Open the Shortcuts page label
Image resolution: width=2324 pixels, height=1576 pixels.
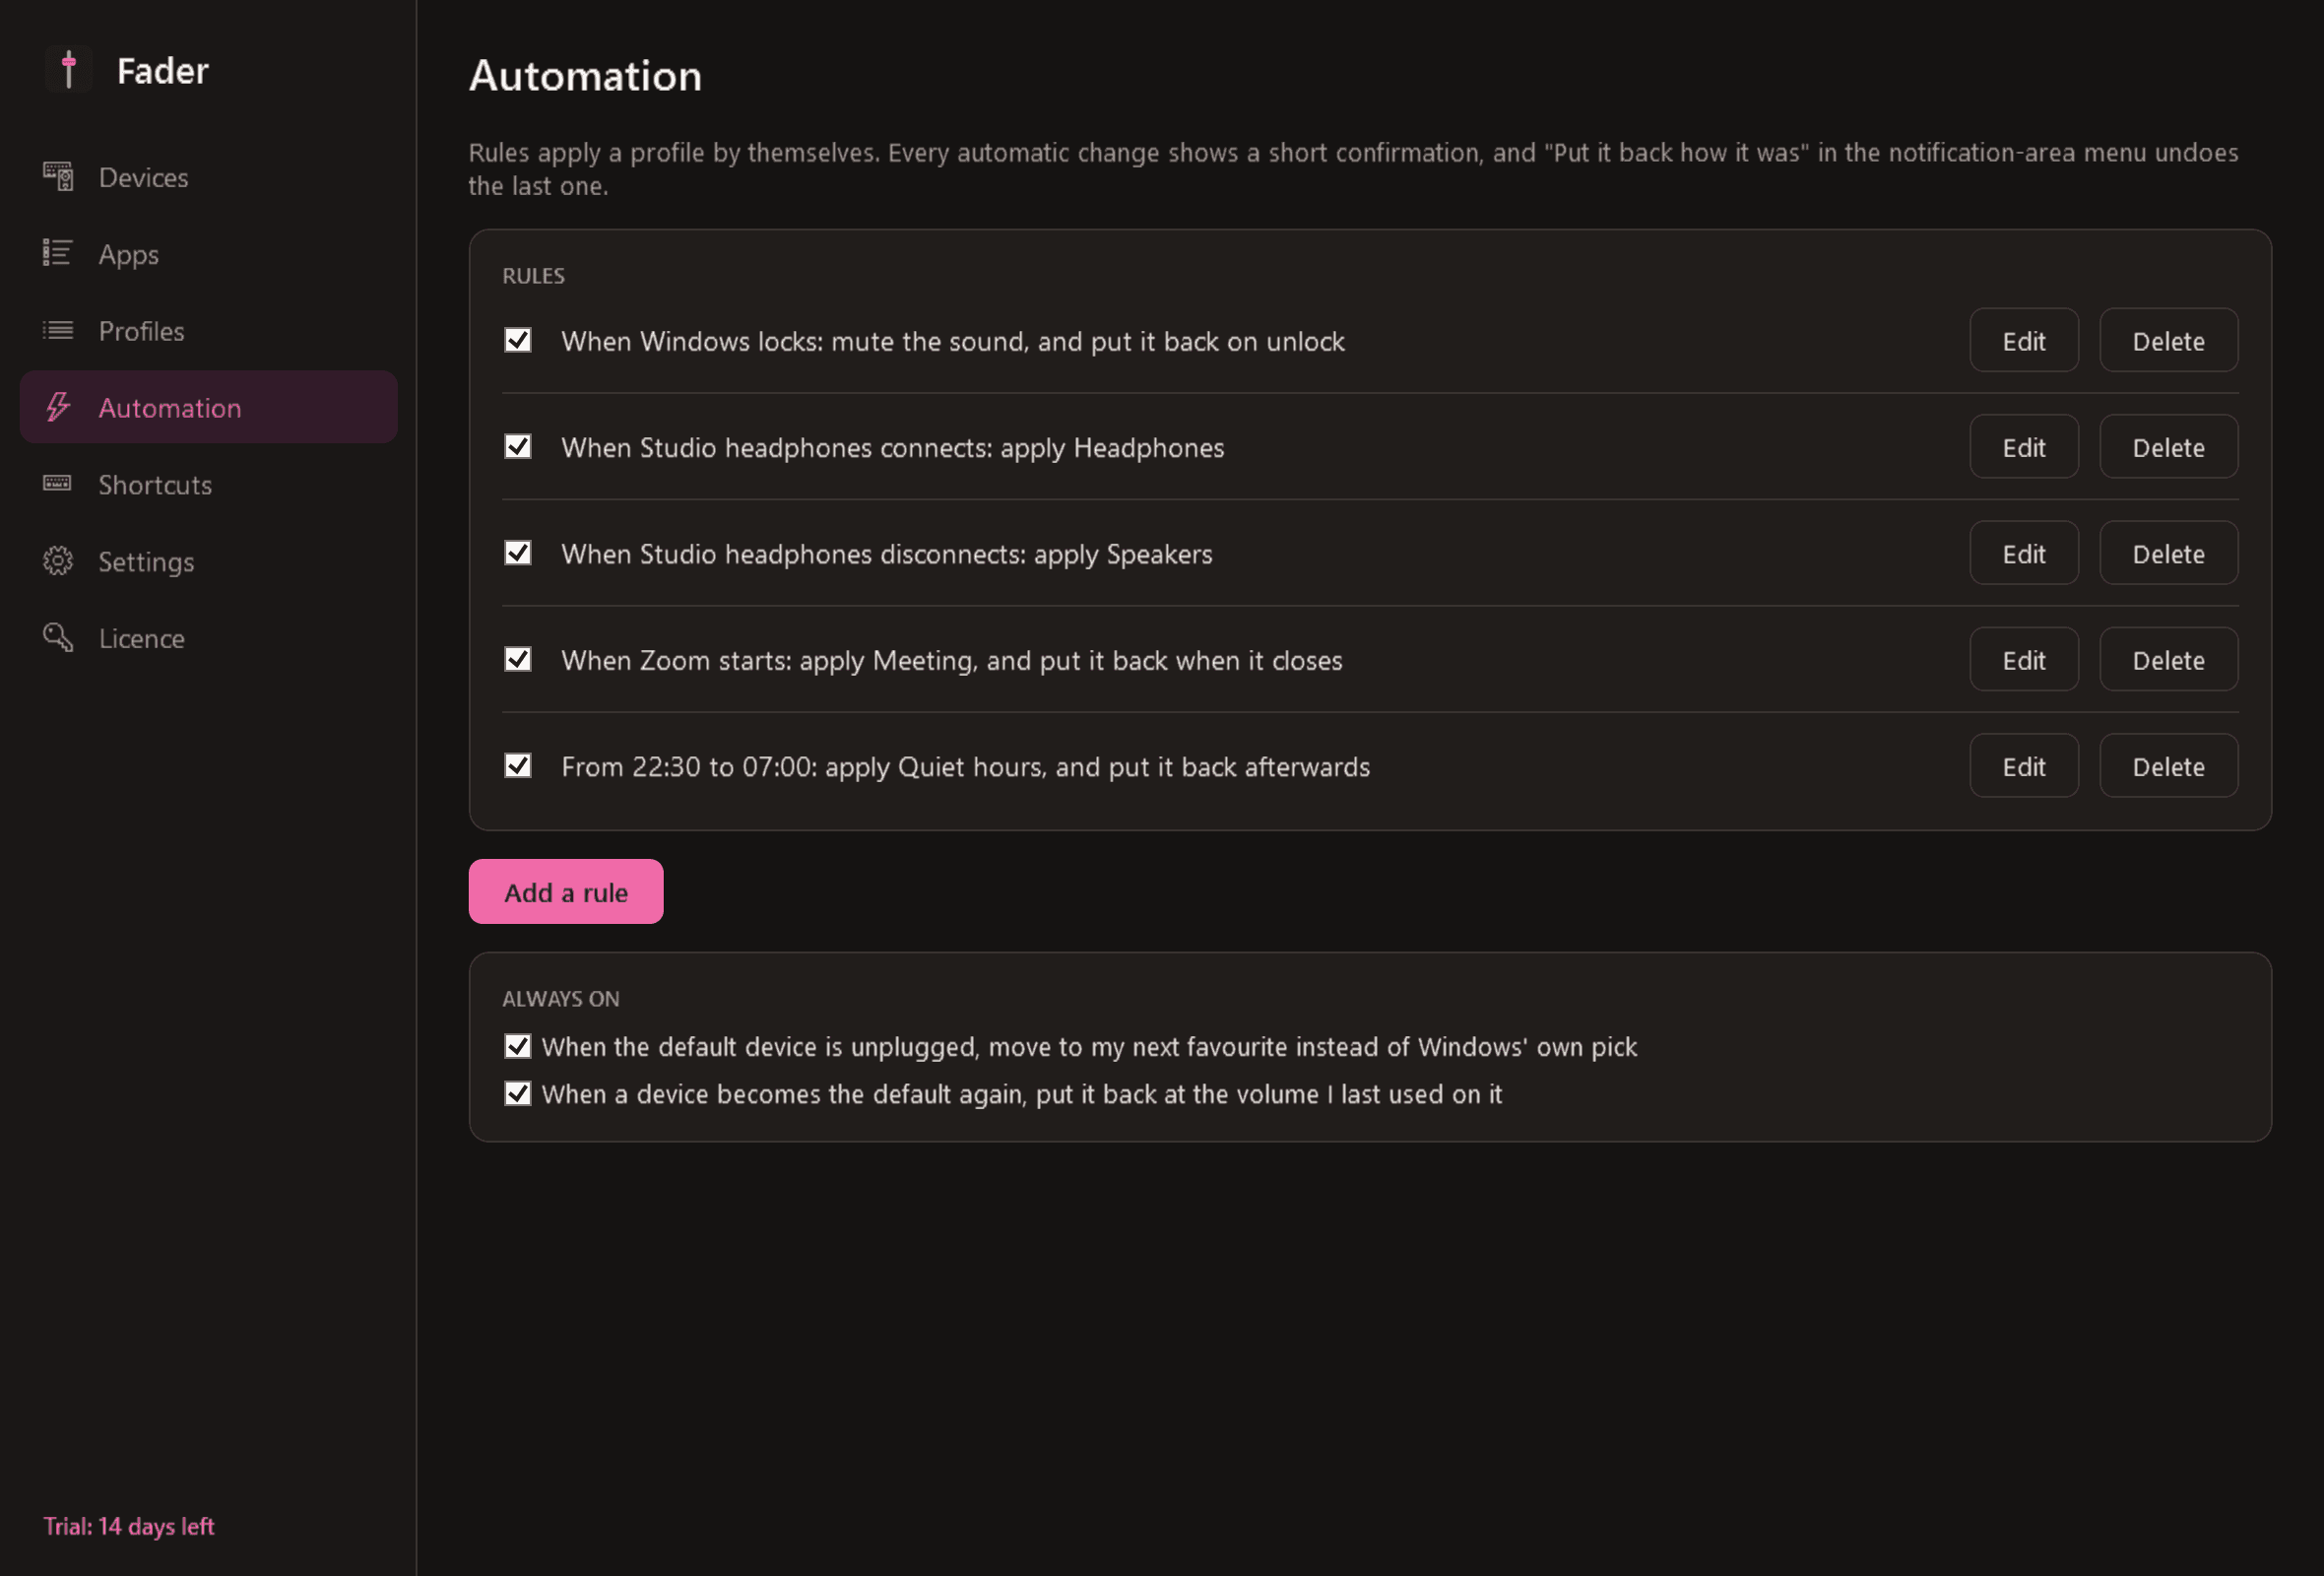point(155,485)
